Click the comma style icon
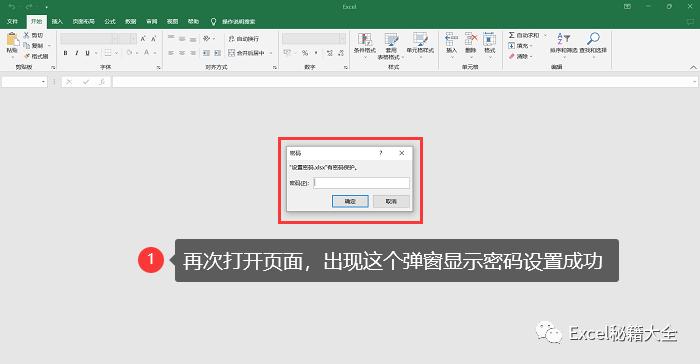The image size is (700, 364). click(x=316, y=53)
